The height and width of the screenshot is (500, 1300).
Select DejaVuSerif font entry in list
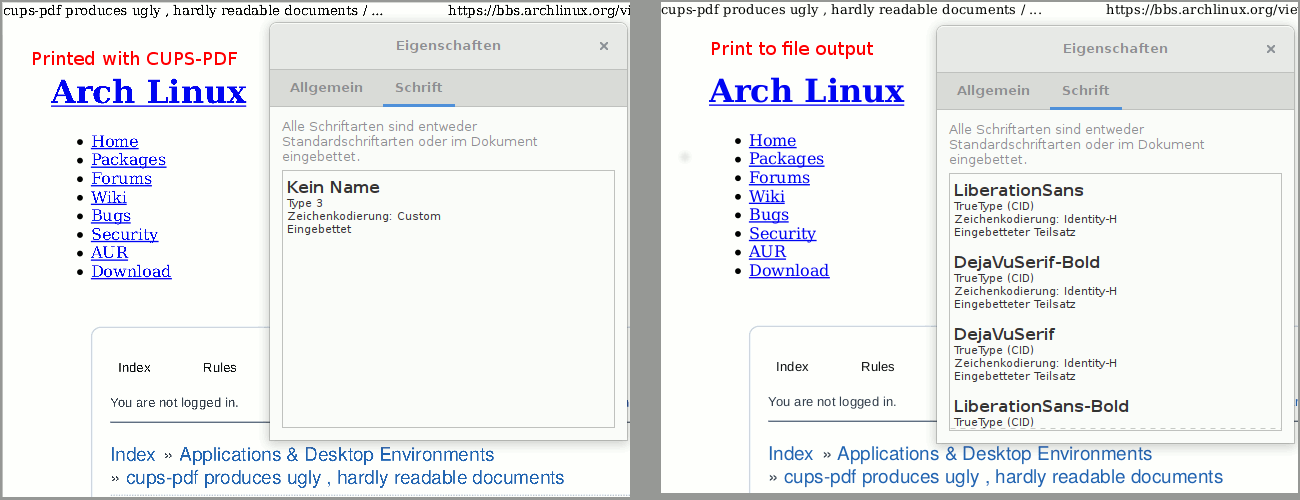pyautogui.click(x=1115, y=354)
